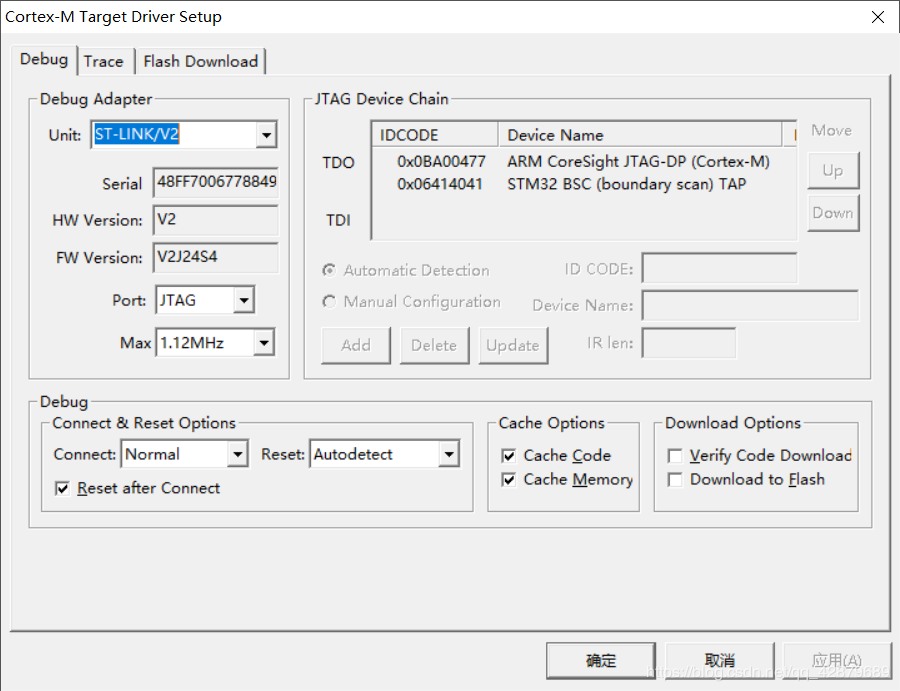Click the HW Version field
This screenshot has width=900, height=691.
click(x=216, y=220)
